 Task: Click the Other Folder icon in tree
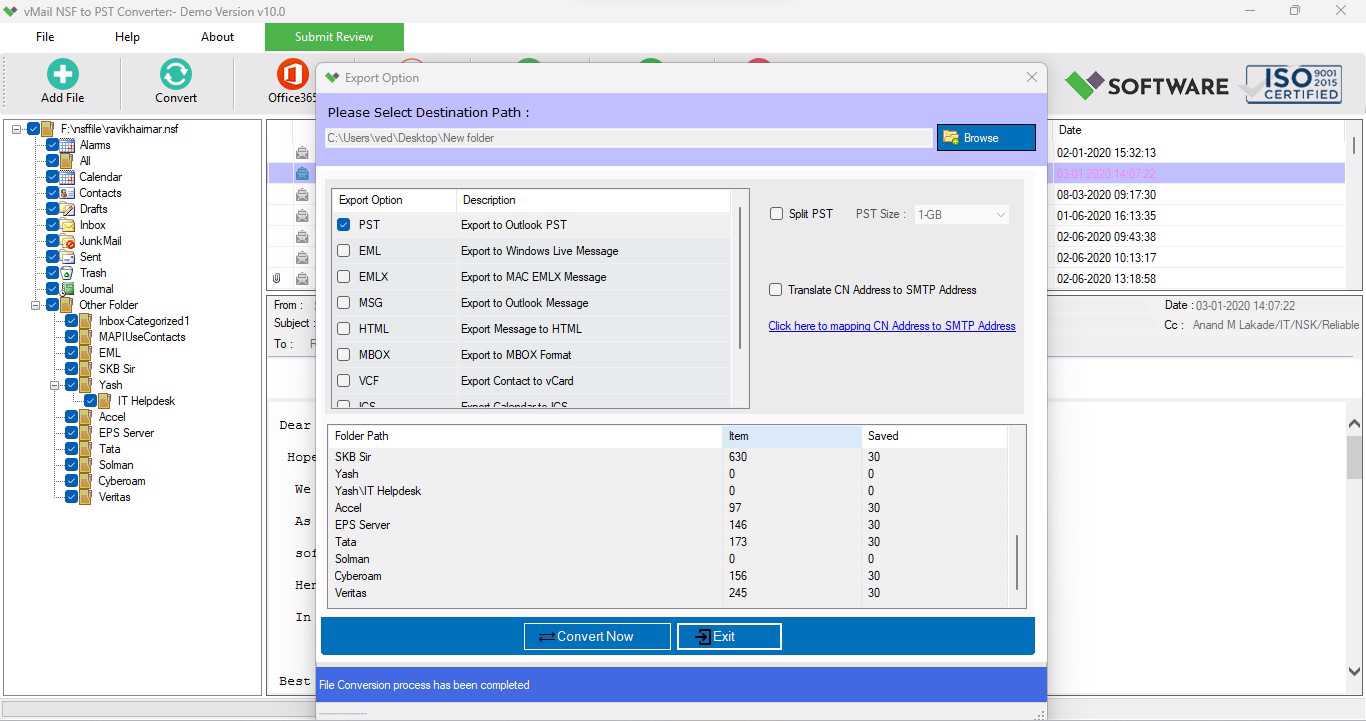[67, 305]
